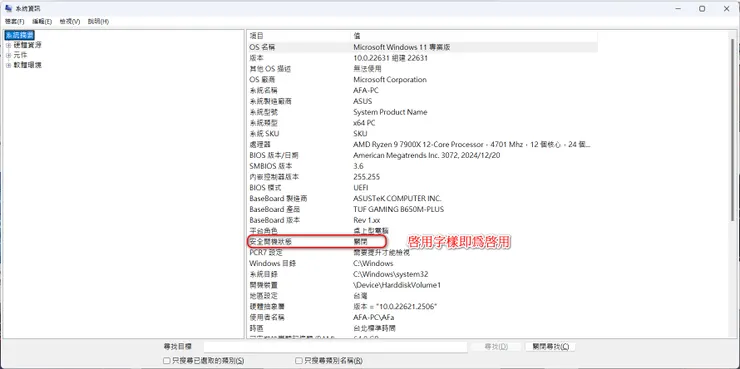Click the system name value AFA-PC
This screenshot has width=740, height=369.
tap(366, 91)
